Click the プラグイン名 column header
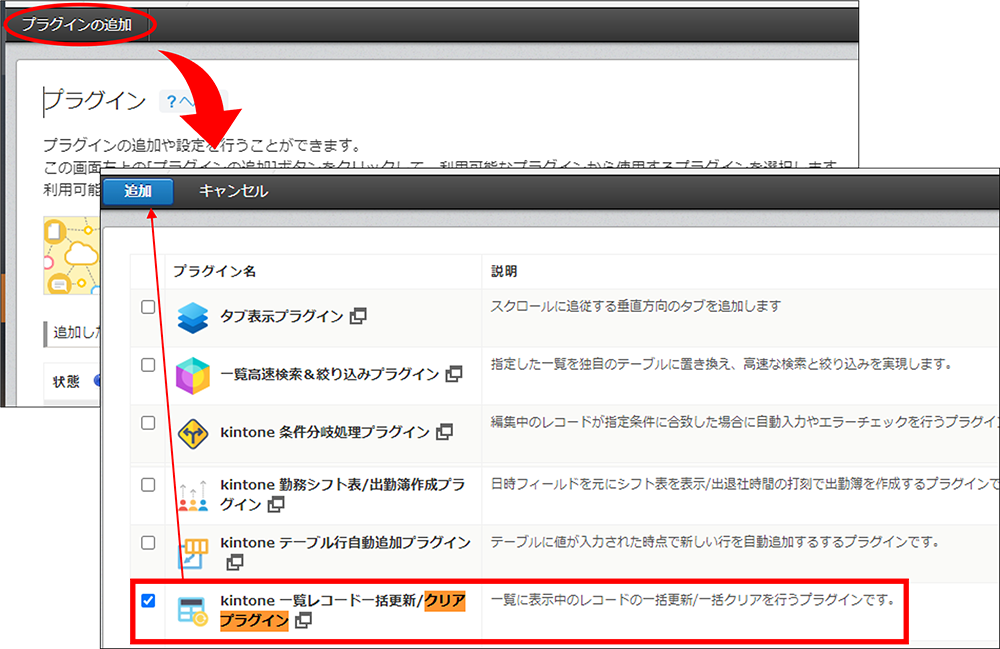This screenshot has height=649, width=1000. point(214,272)
